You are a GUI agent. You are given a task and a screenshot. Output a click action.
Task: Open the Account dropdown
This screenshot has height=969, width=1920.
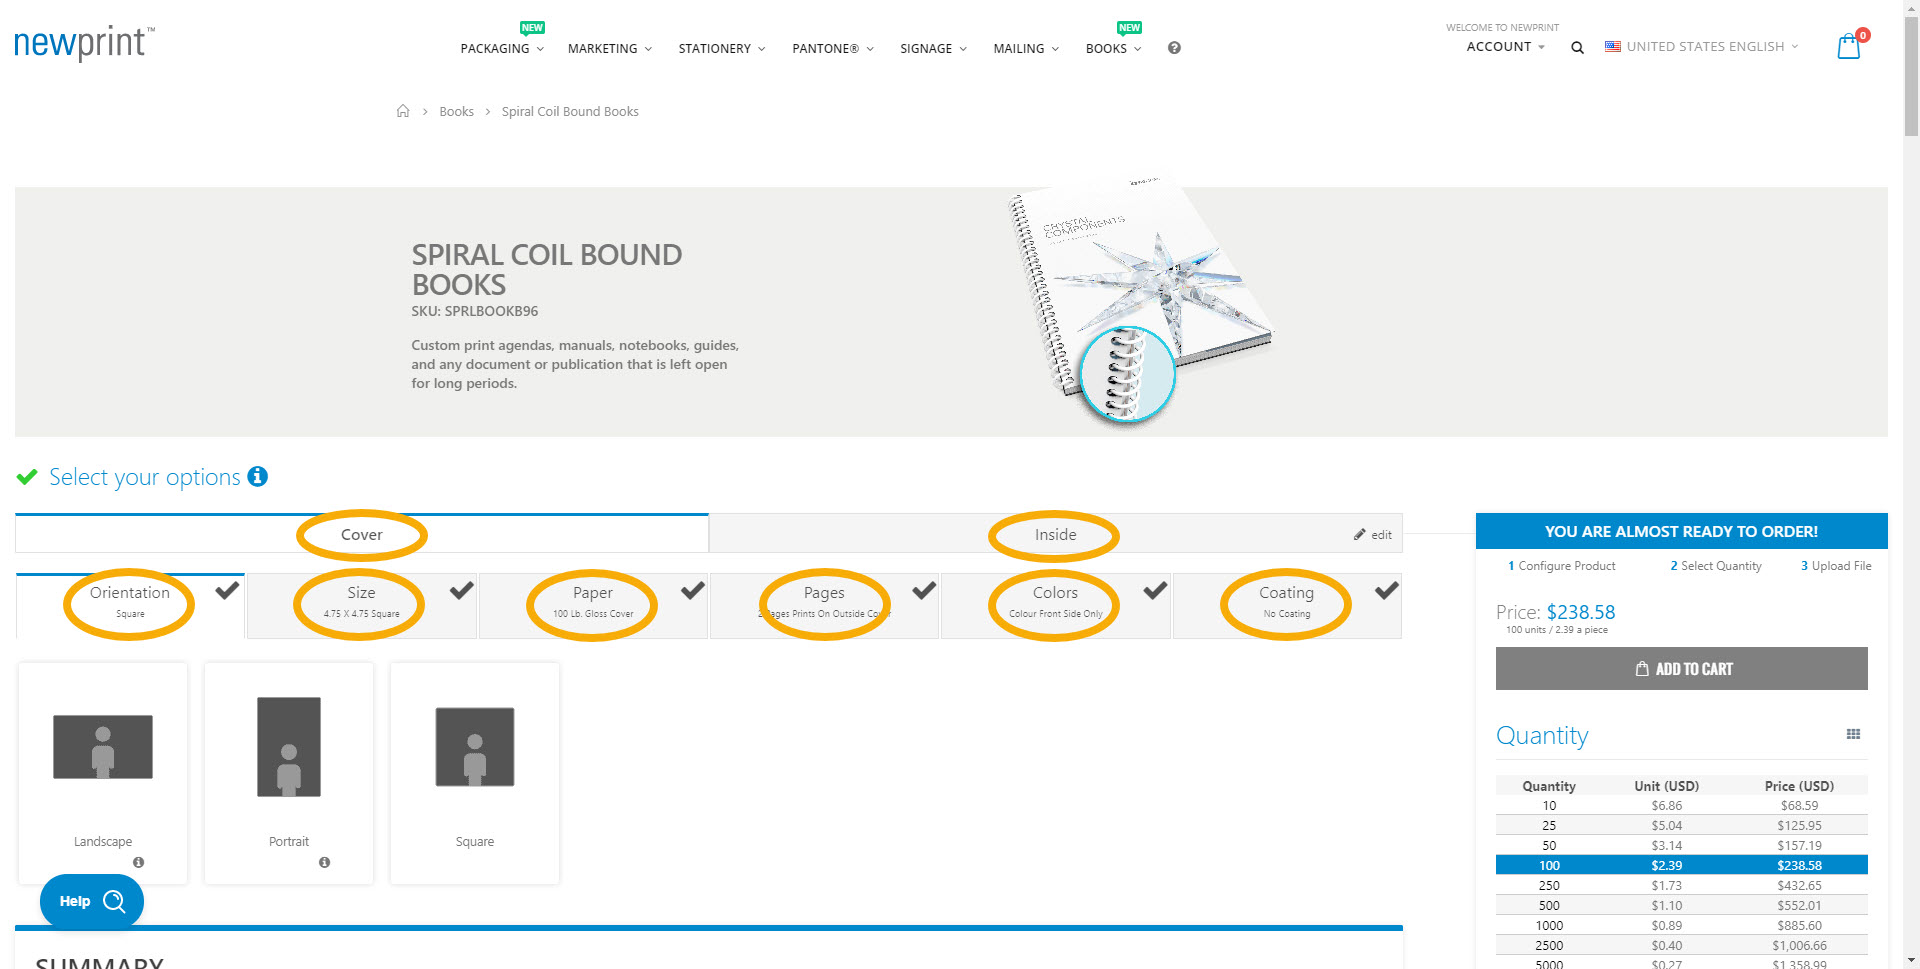tap(1505, 46)
